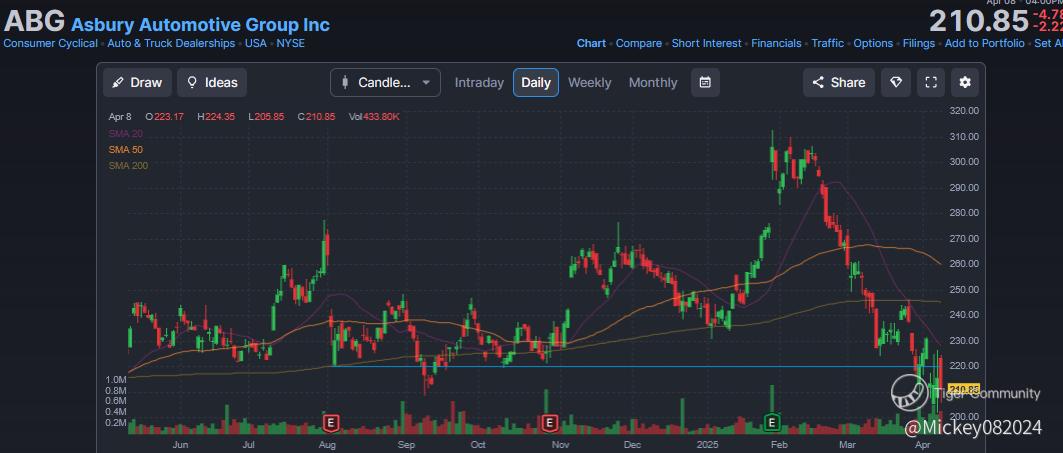The width and height of the screenshot is (1063, 453).
Task: Click Add to Portfolio link
Action: coord(984,43)
